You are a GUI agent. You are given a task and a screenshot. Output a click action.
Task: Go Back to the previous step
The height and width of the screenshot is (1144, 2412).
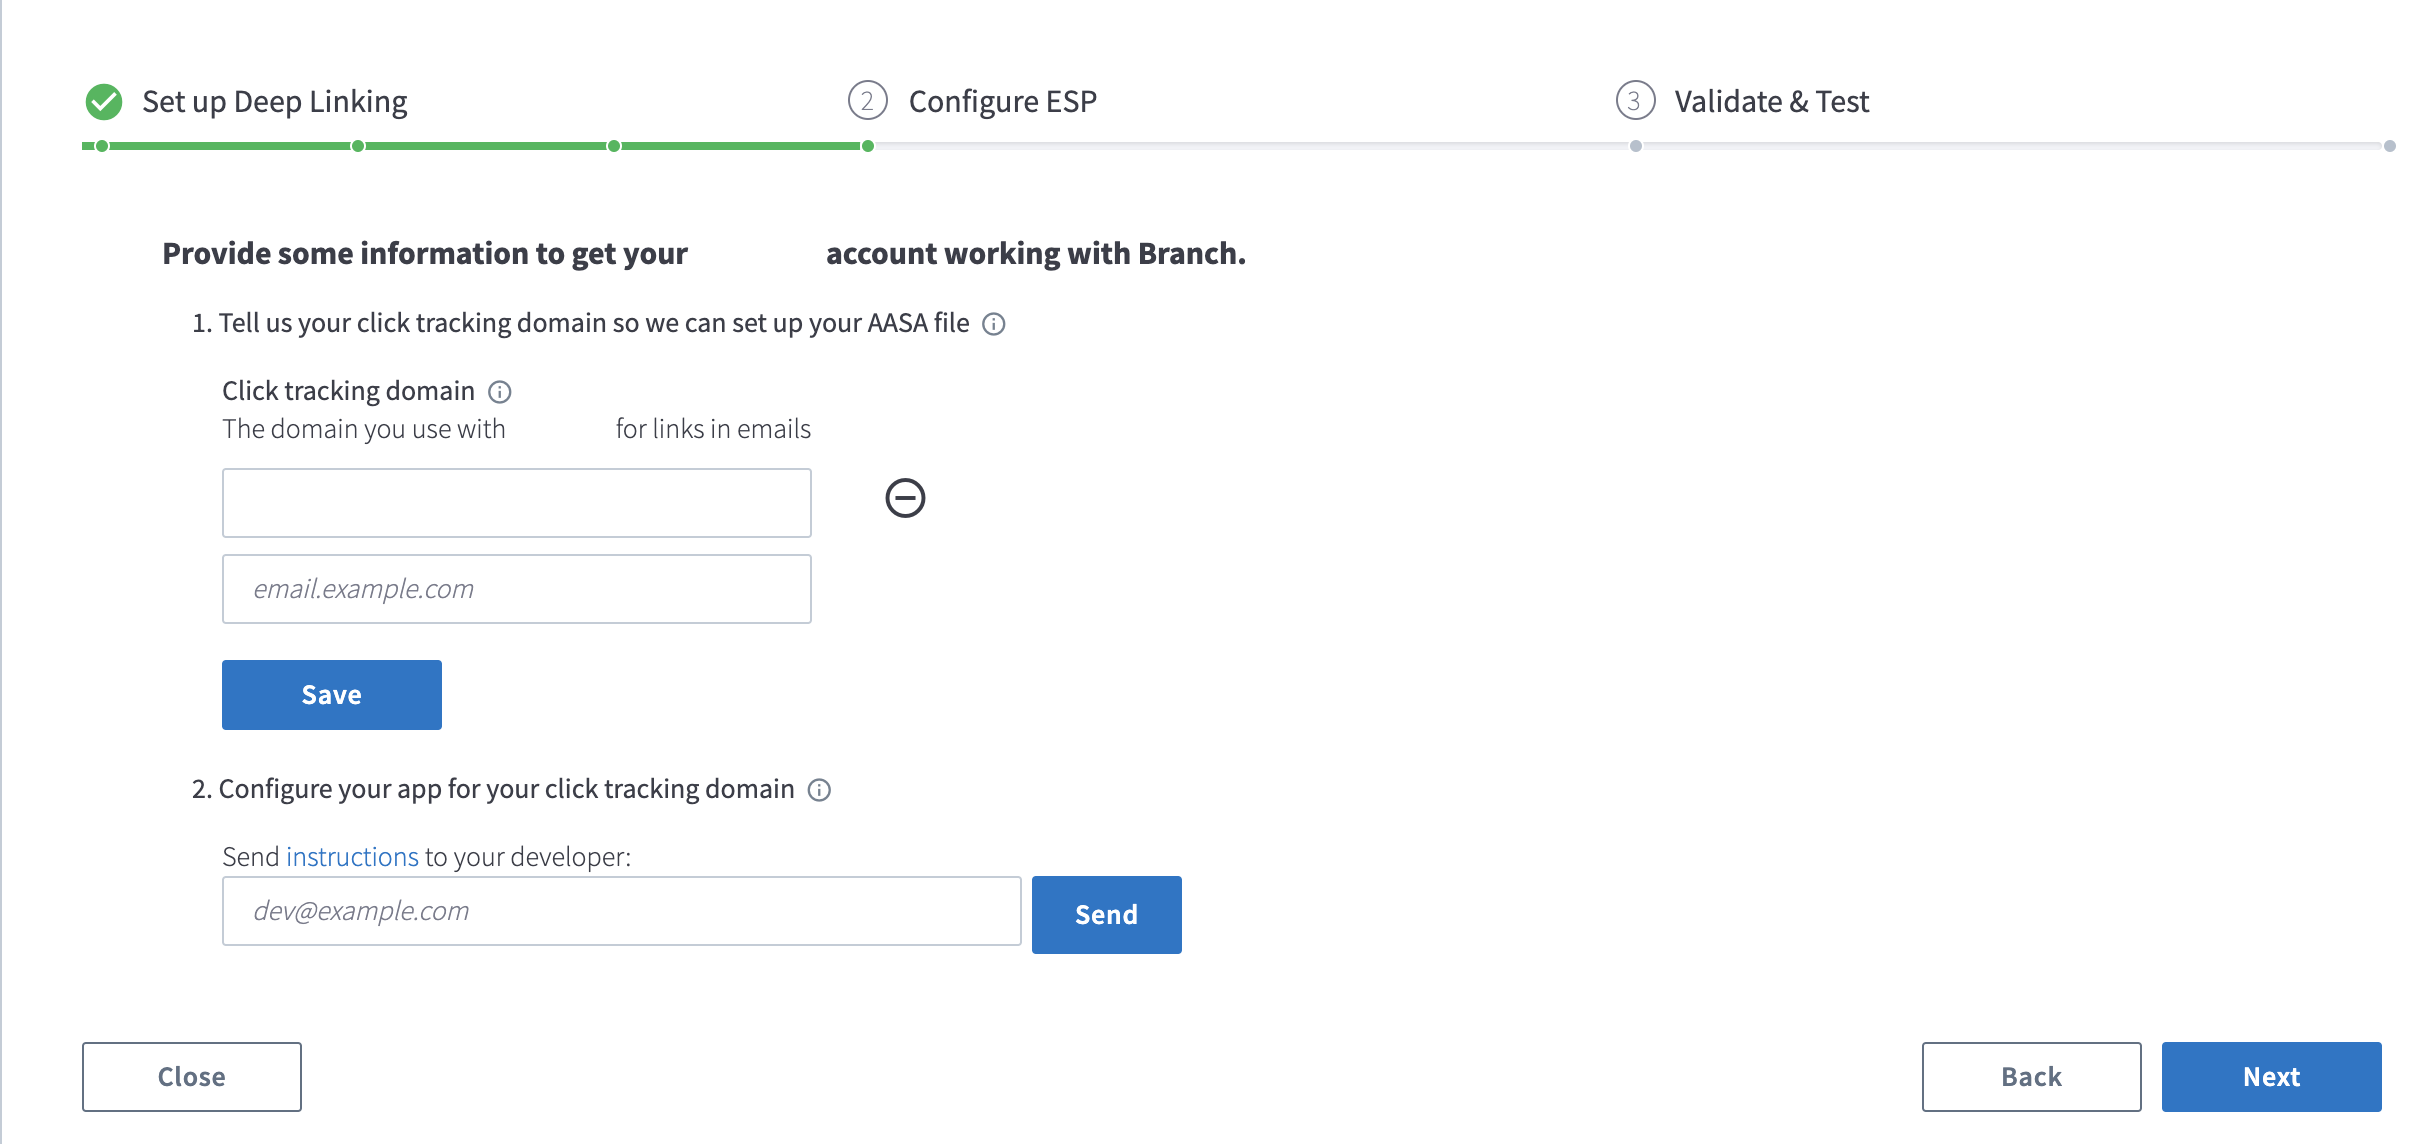pyautogui.click(x=2032, y=1077)
